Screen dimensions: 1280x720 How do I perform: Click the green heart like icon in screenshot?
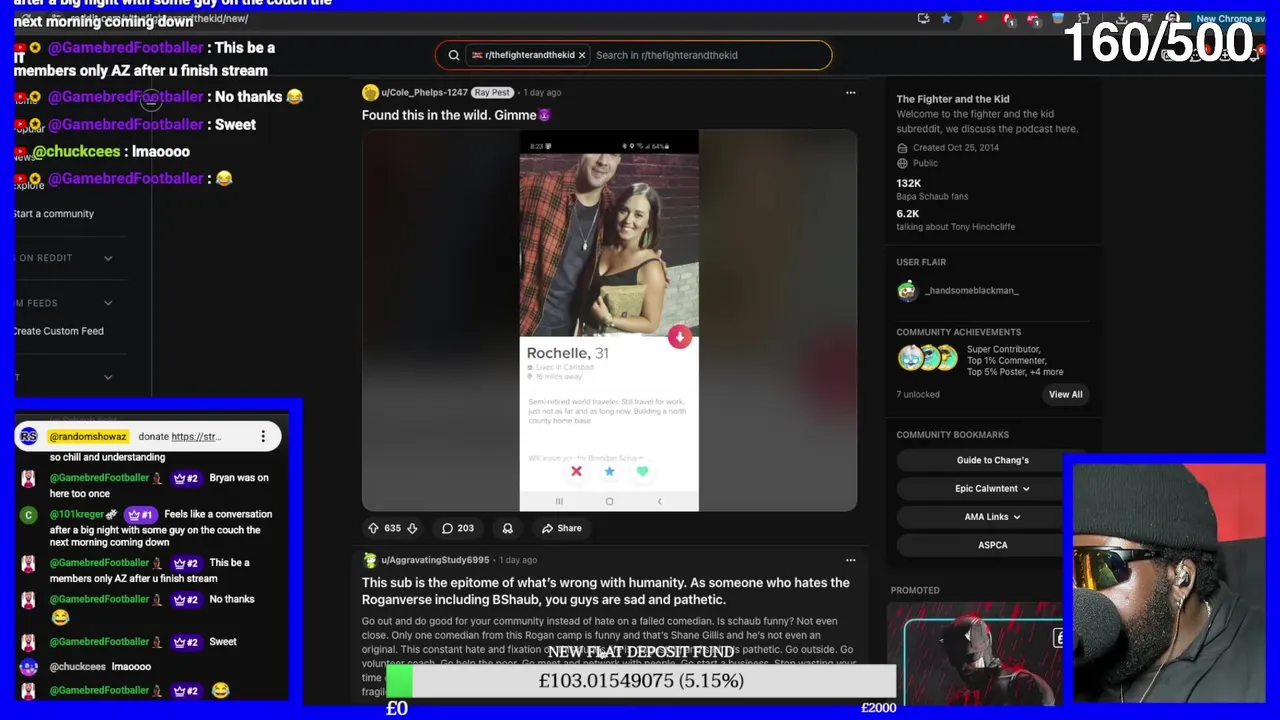(x=642, y=471)
